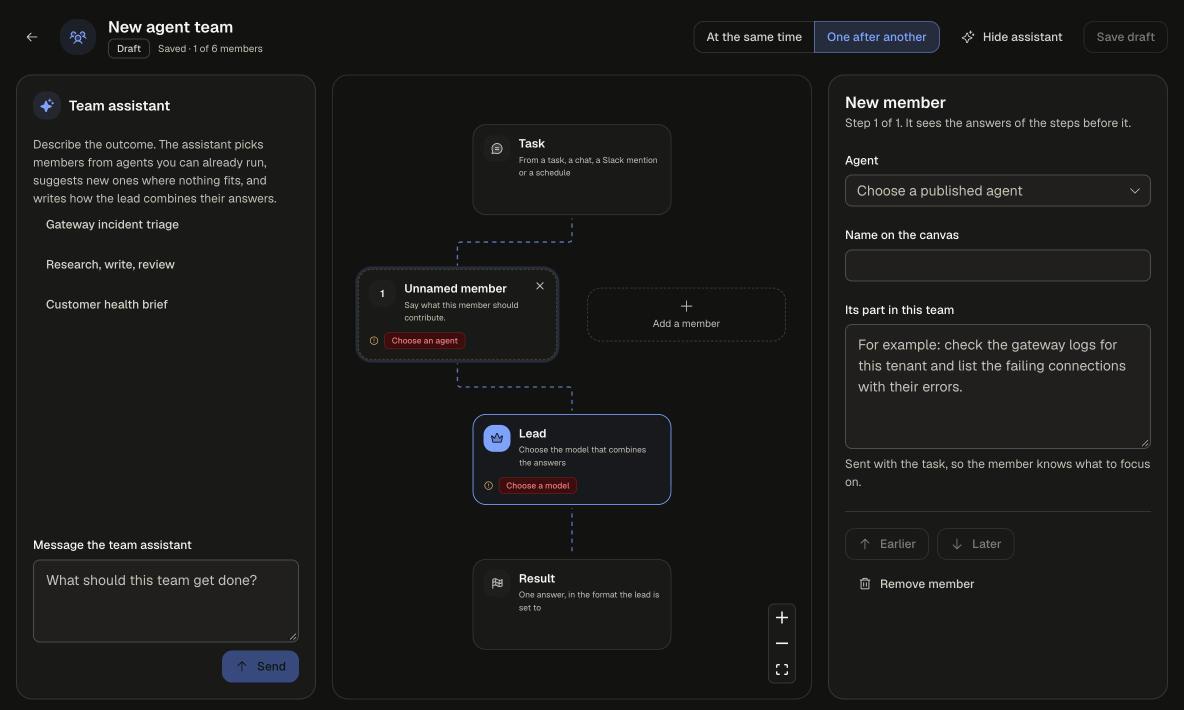This screenshot has width=1184, height=710.
Task: Click the Lead crown icon
Action: pos(497,439)
